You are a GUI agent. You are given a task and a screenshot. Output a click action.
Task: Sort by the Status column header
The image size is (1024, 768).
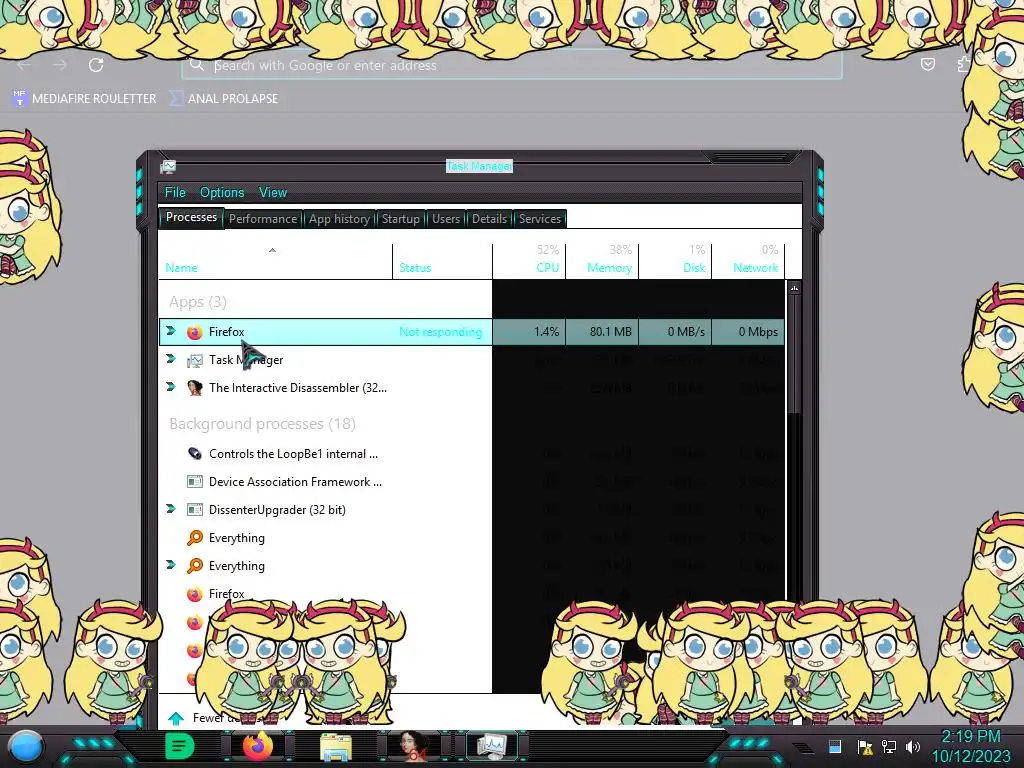[415, 268]
